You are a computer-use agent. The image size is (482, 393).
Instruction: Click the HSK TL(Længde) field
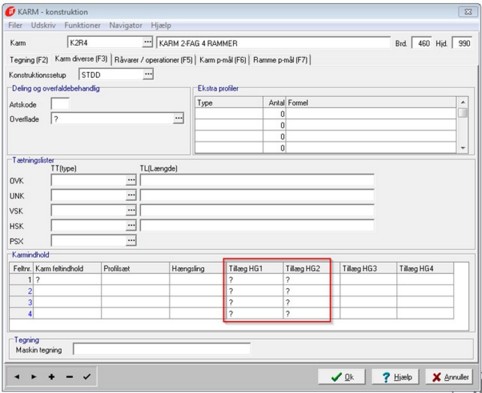(257, 226)
